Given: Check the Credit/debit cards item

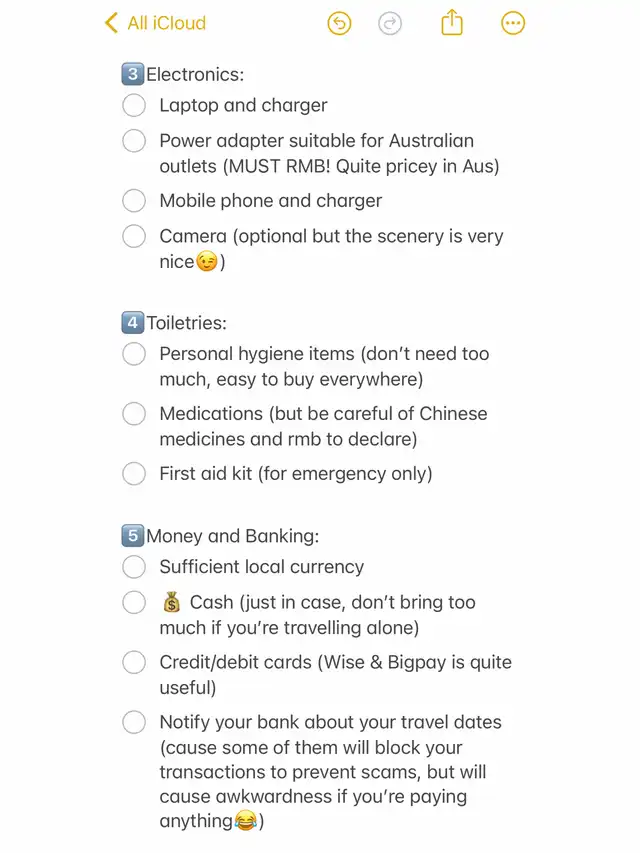Looking at the screenshot, I should [134, 663].
